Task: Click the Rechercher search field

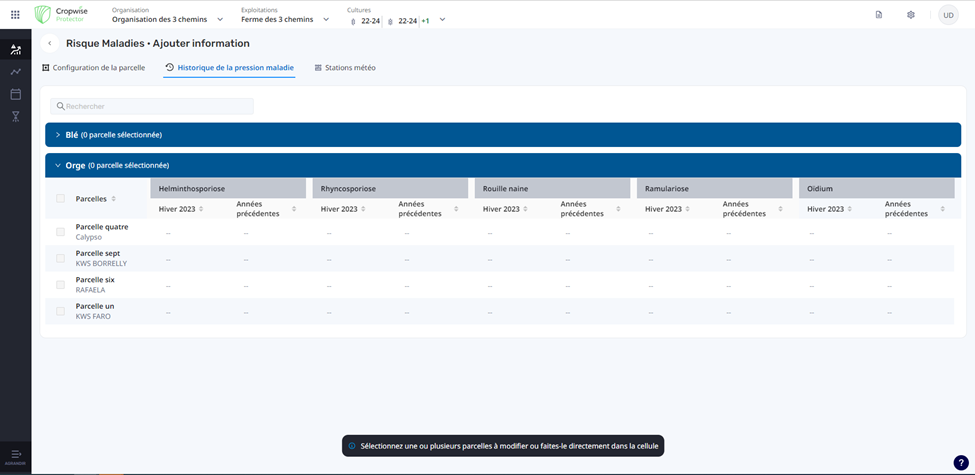Action: (152, 106)
